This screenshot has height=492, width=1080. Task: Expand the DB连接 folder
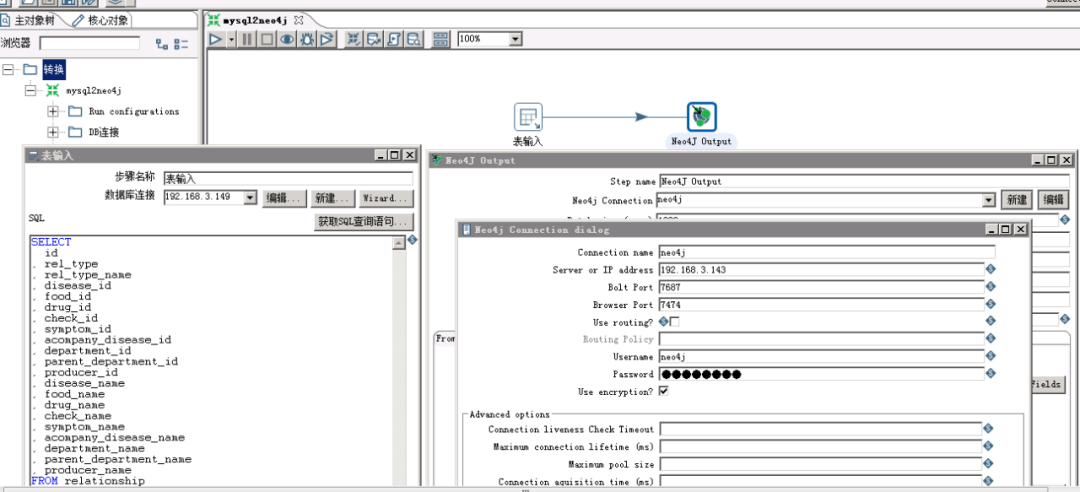point(52,132)
